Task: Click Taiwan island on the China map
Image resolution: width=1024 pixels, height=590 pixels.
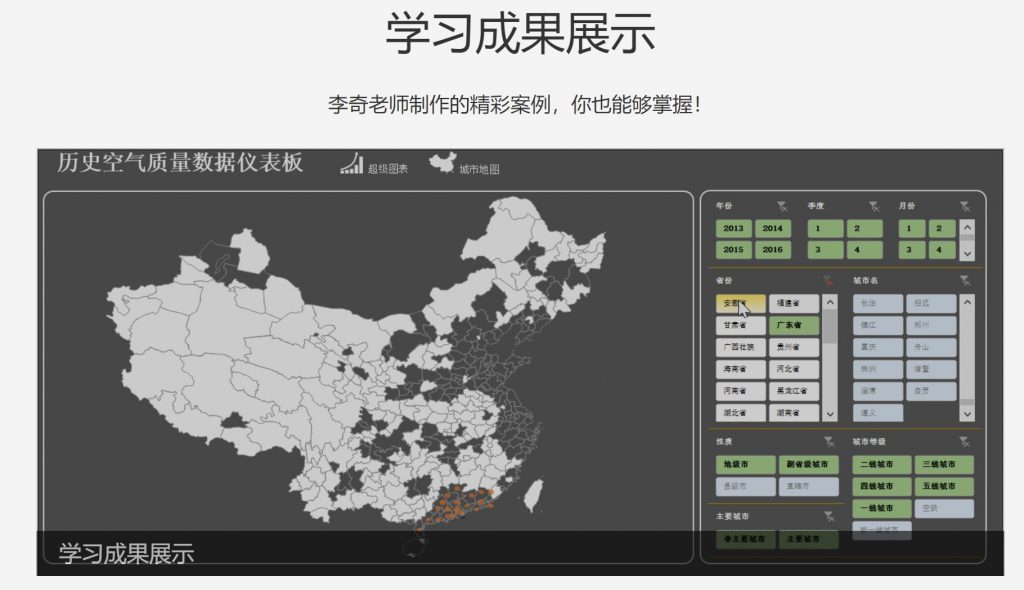Action: click(x=534, y=496)
